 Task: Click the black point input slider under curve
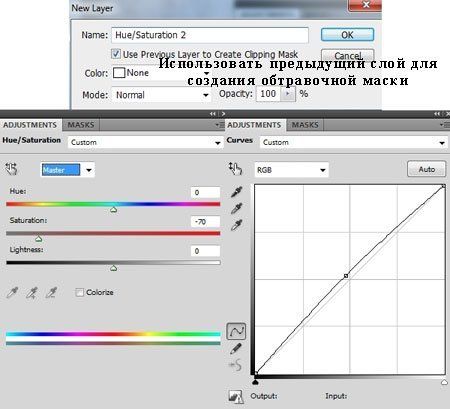point(255,382)
